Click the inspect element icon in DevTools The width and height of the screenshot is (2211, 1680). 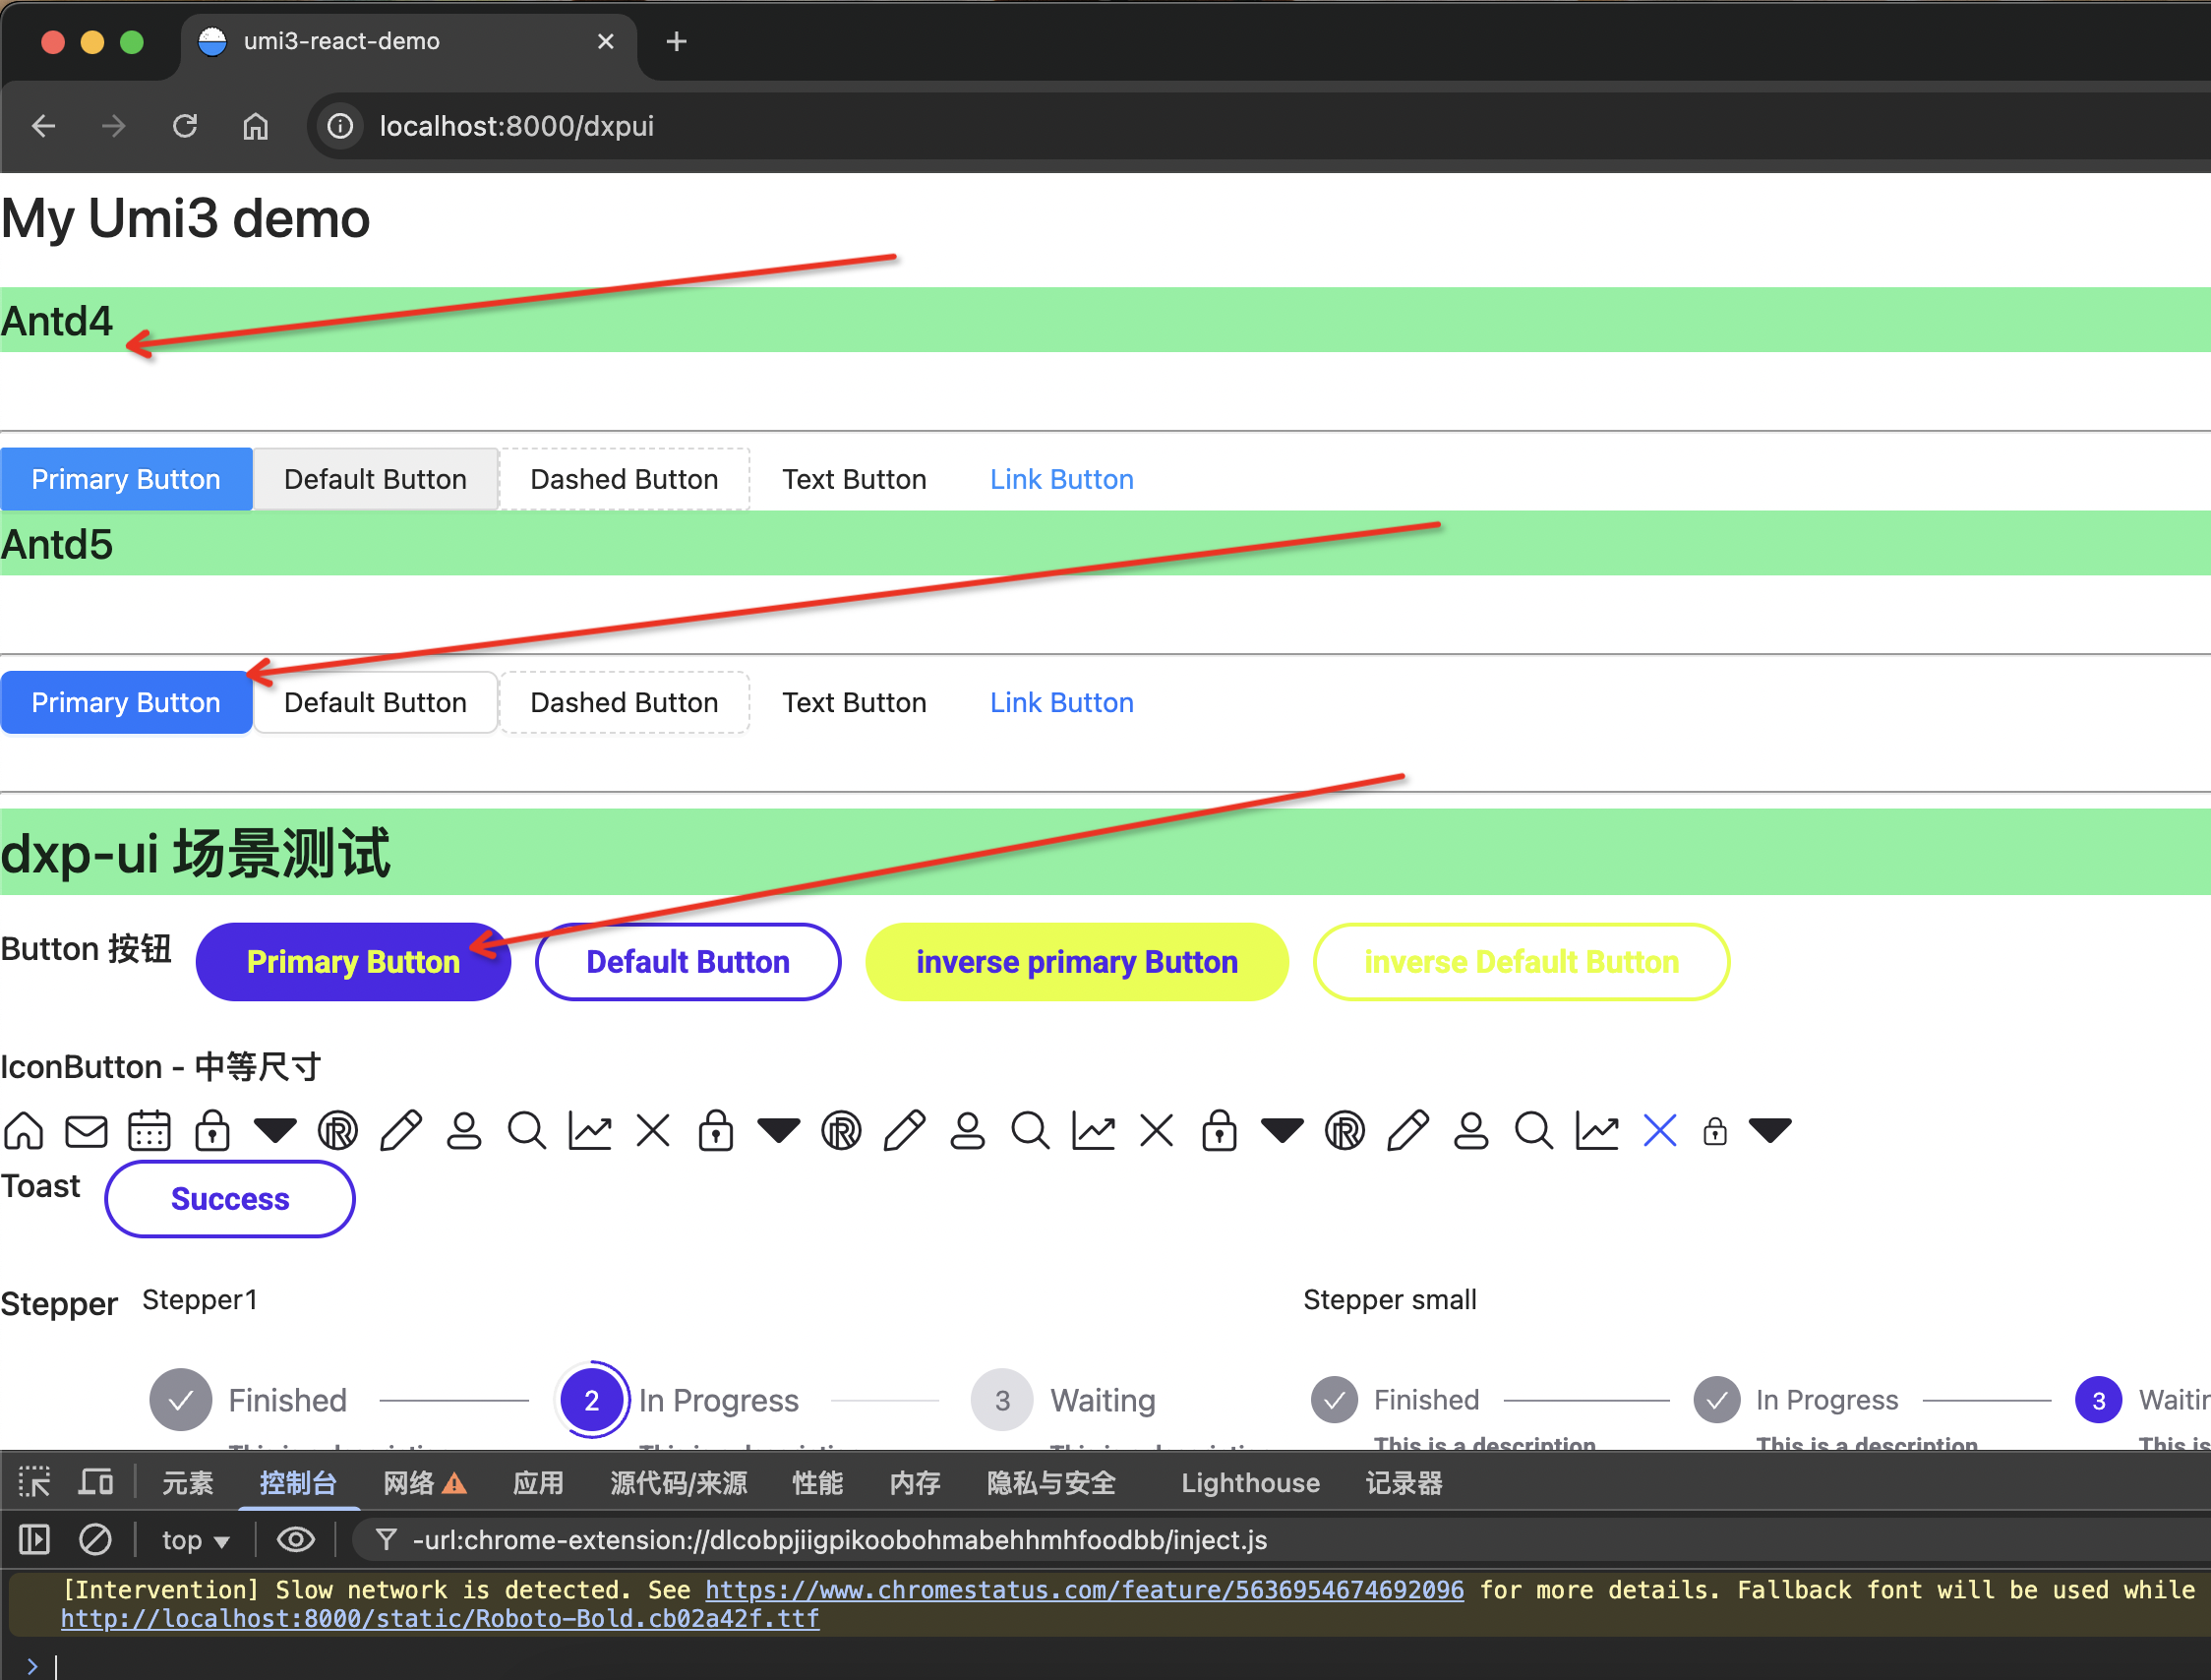(x=35, y=1482)
